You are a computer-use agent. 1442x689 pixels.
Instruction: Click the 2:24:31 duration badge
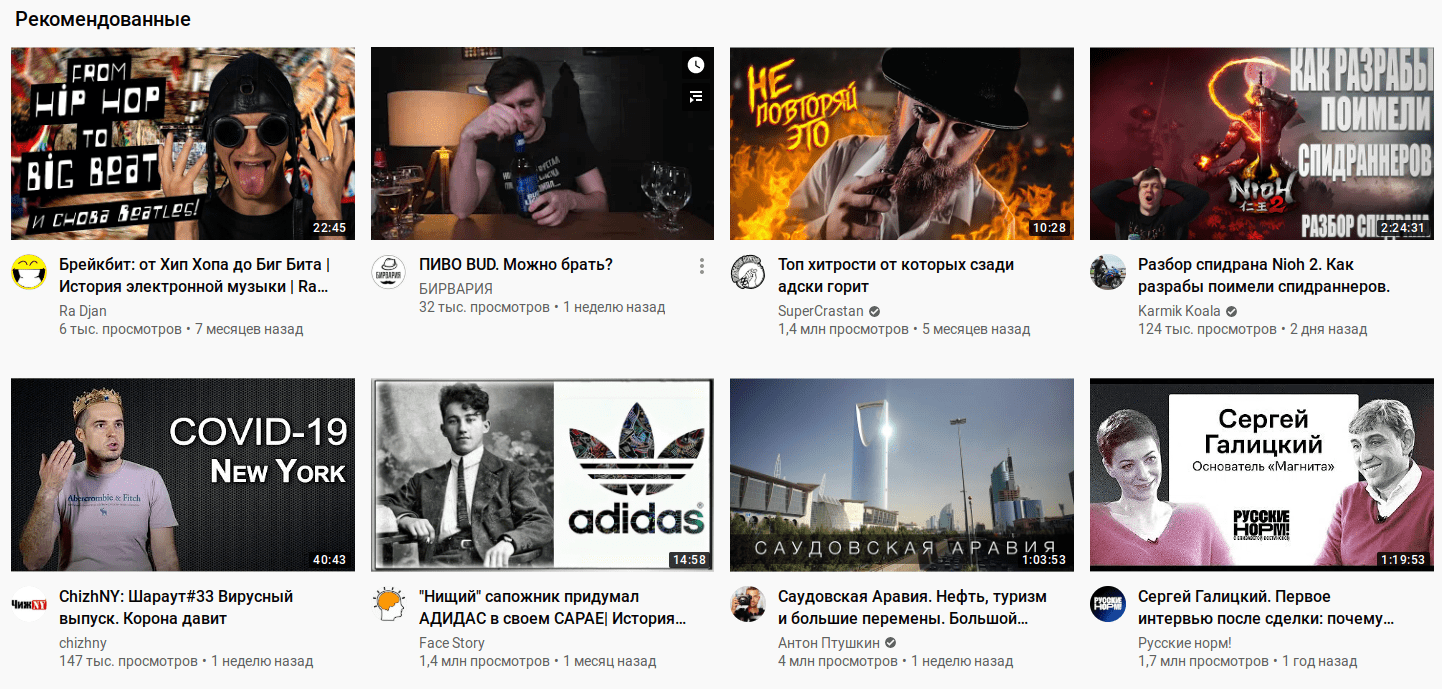pyautogui.click(x=1402, y=227)
